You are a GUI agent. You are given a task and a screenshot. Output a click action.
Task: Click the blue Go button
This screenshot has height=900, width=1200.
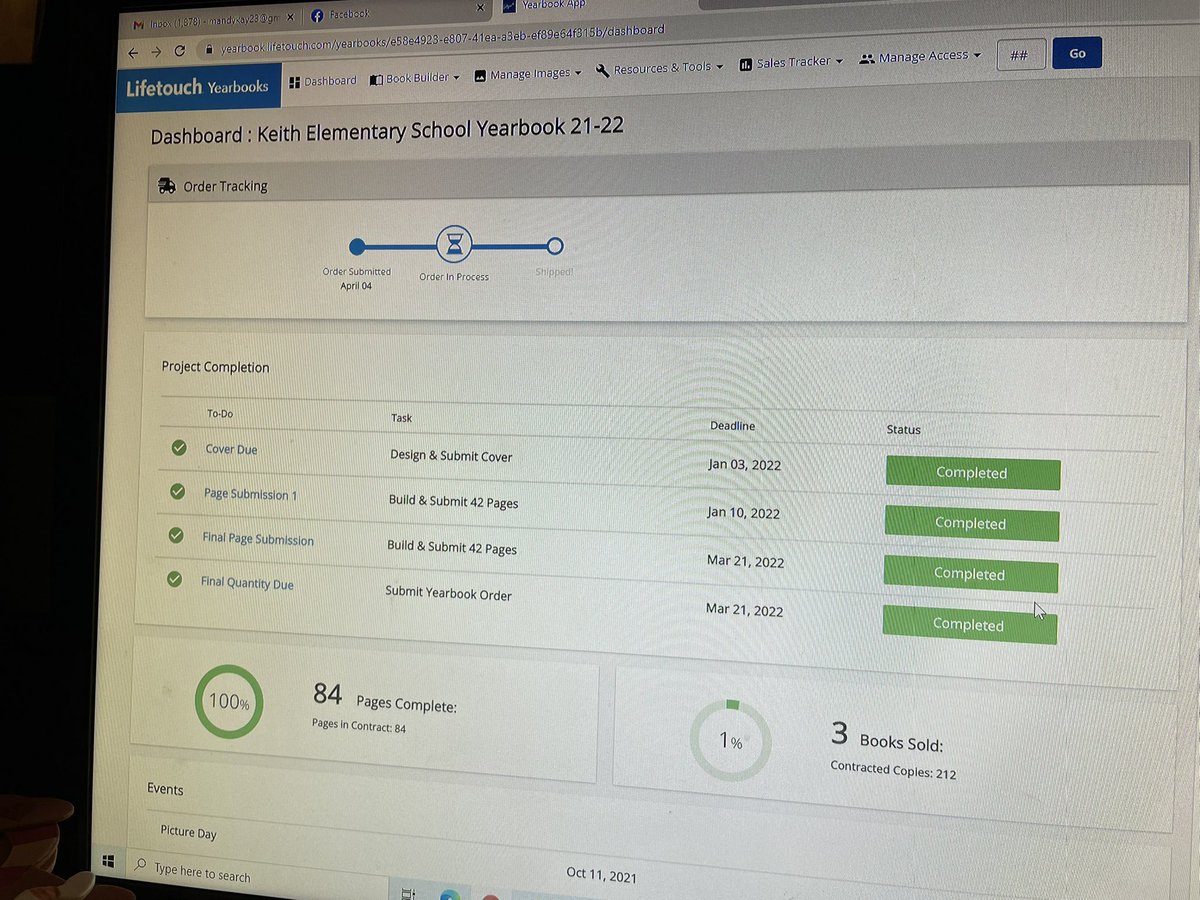pos(1077,53)
